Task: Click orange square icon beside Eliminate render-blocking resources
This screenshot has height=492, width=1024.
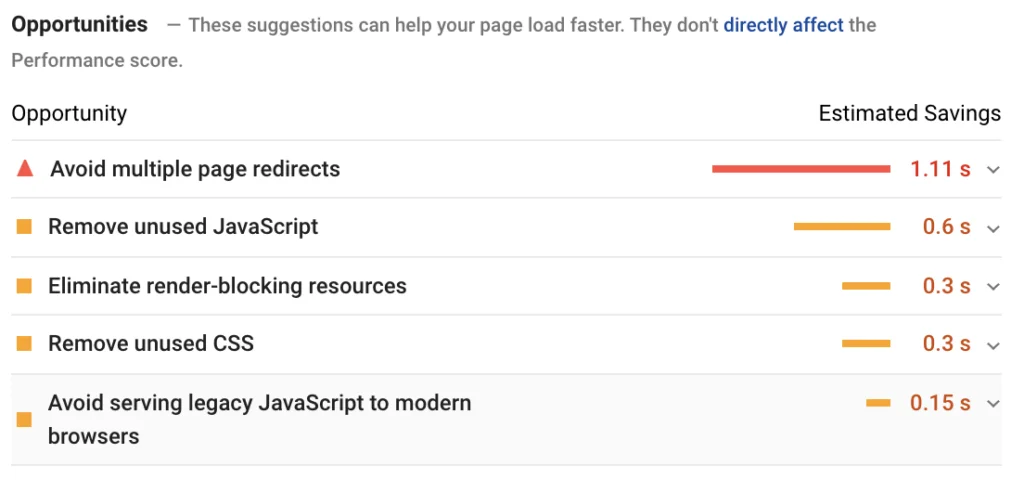Action: click(x=24, y=286)
